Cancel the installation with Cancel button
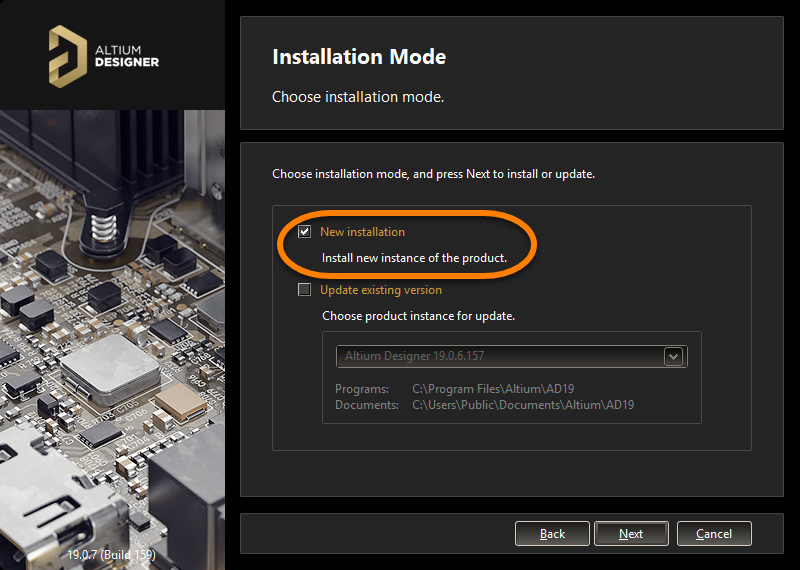The image size is (800, 570). point(713,534)
